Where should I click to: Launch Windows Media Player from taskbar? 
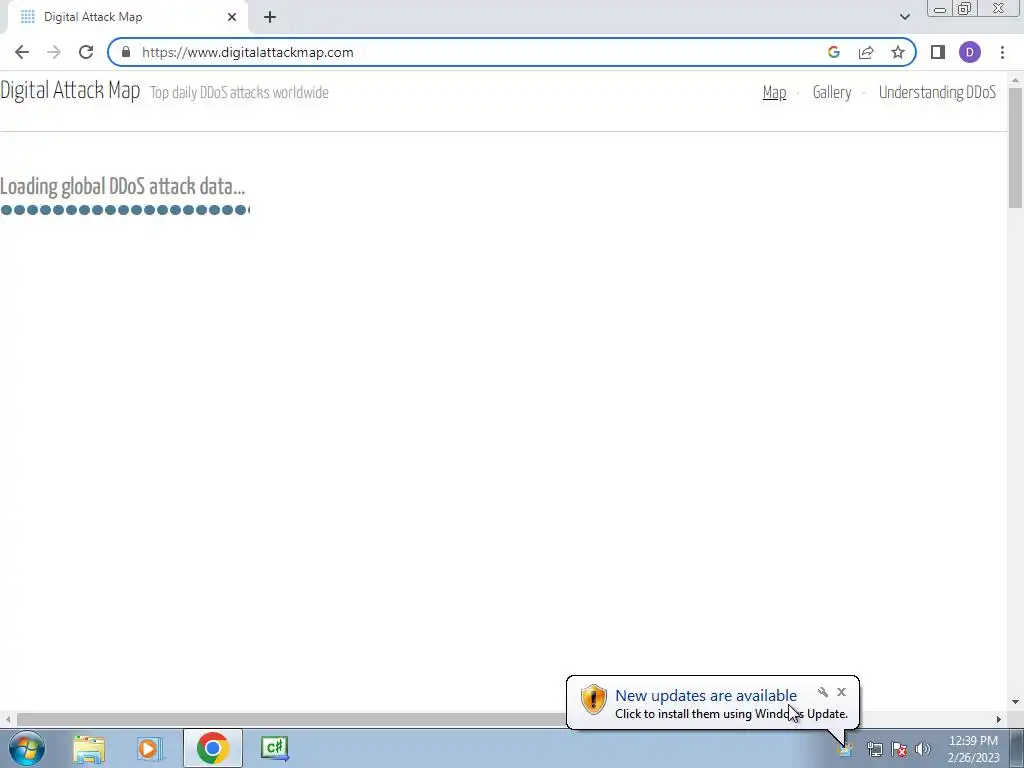coord(150,748)
